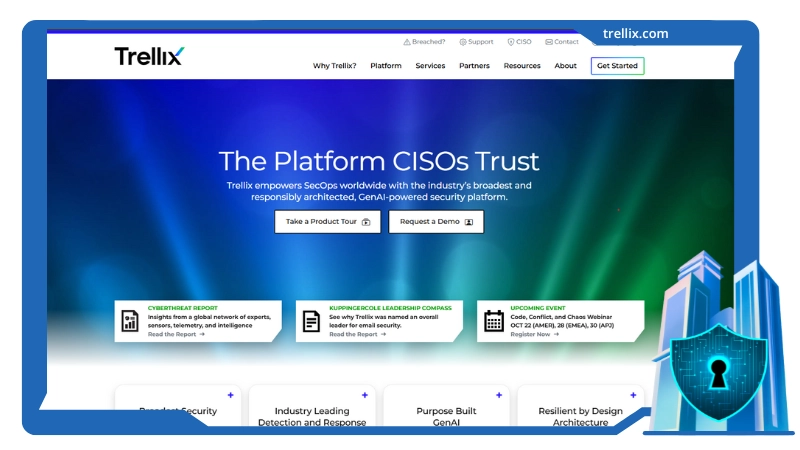Click the Support gear icon
This screenshot has height=450, width=800.
point(463,42)
